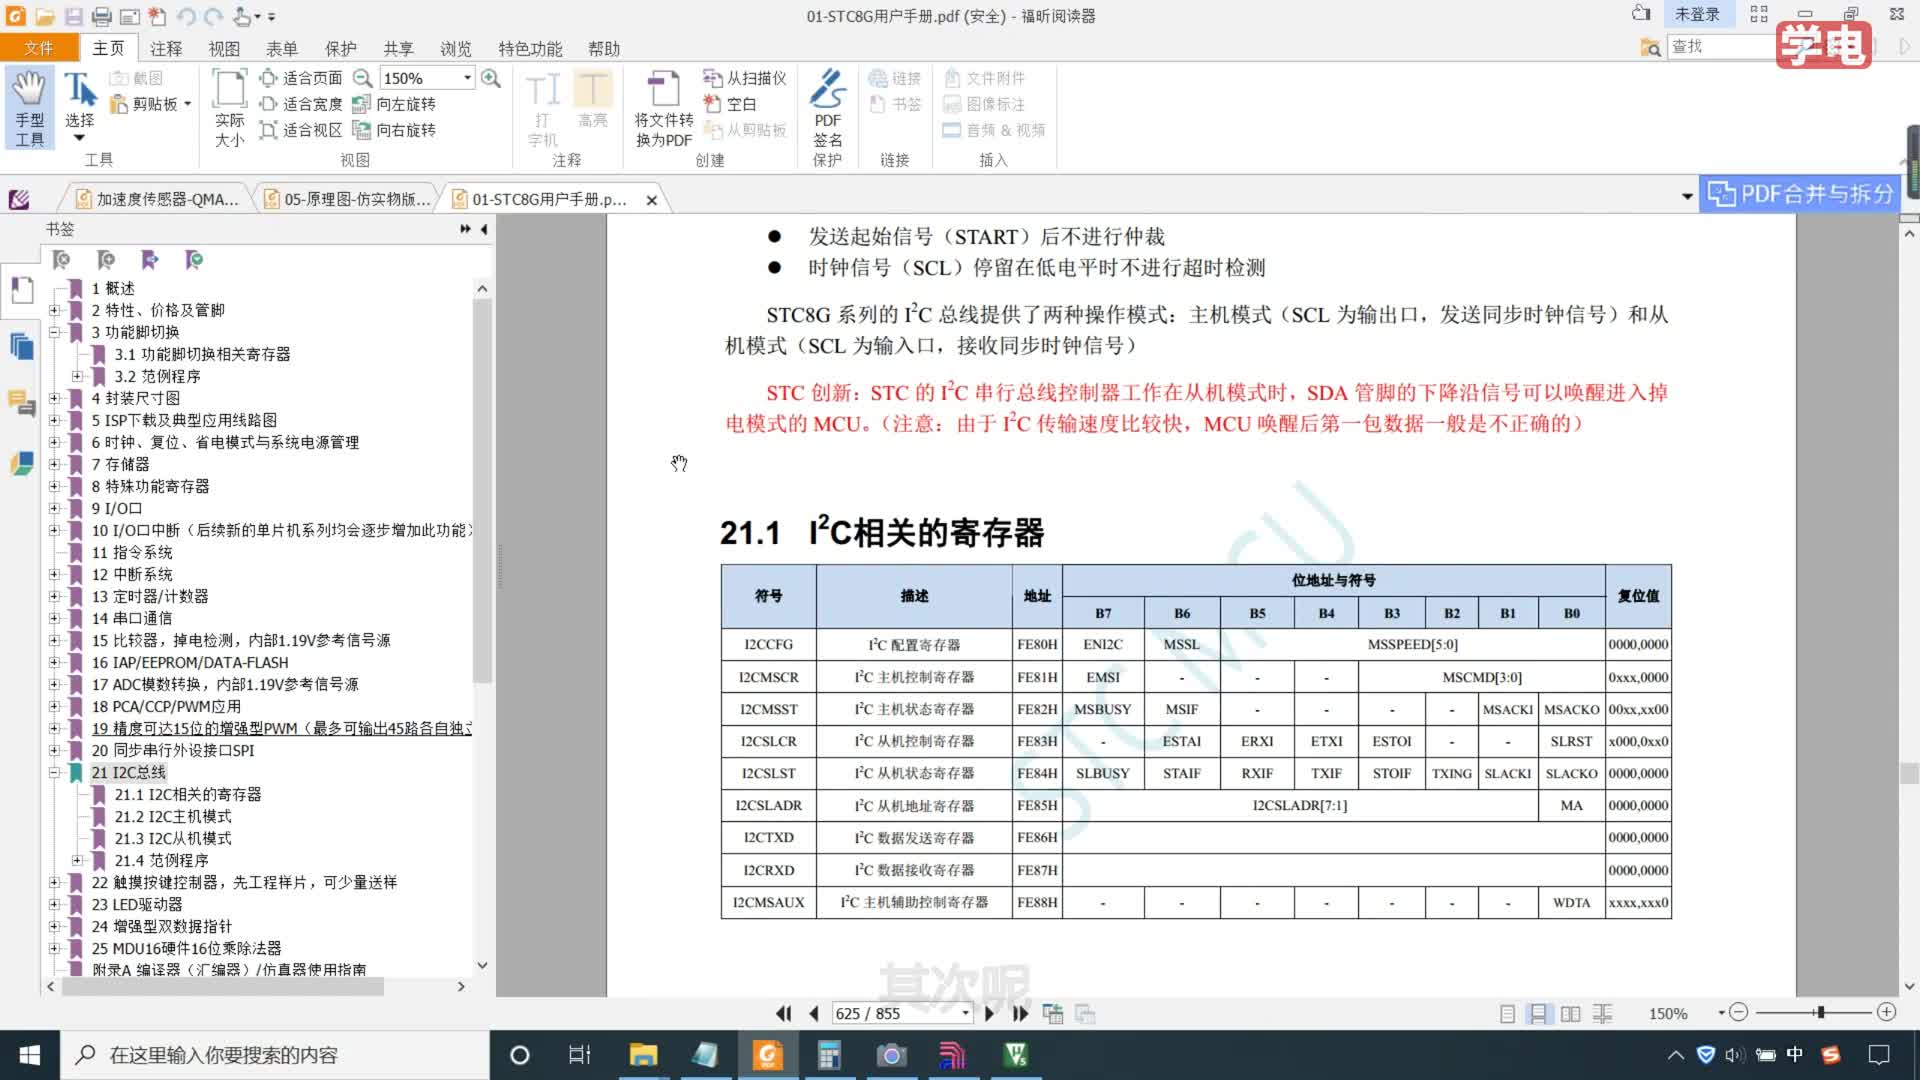
Task: Open the Protect ribbon tab
Action: 340,48
